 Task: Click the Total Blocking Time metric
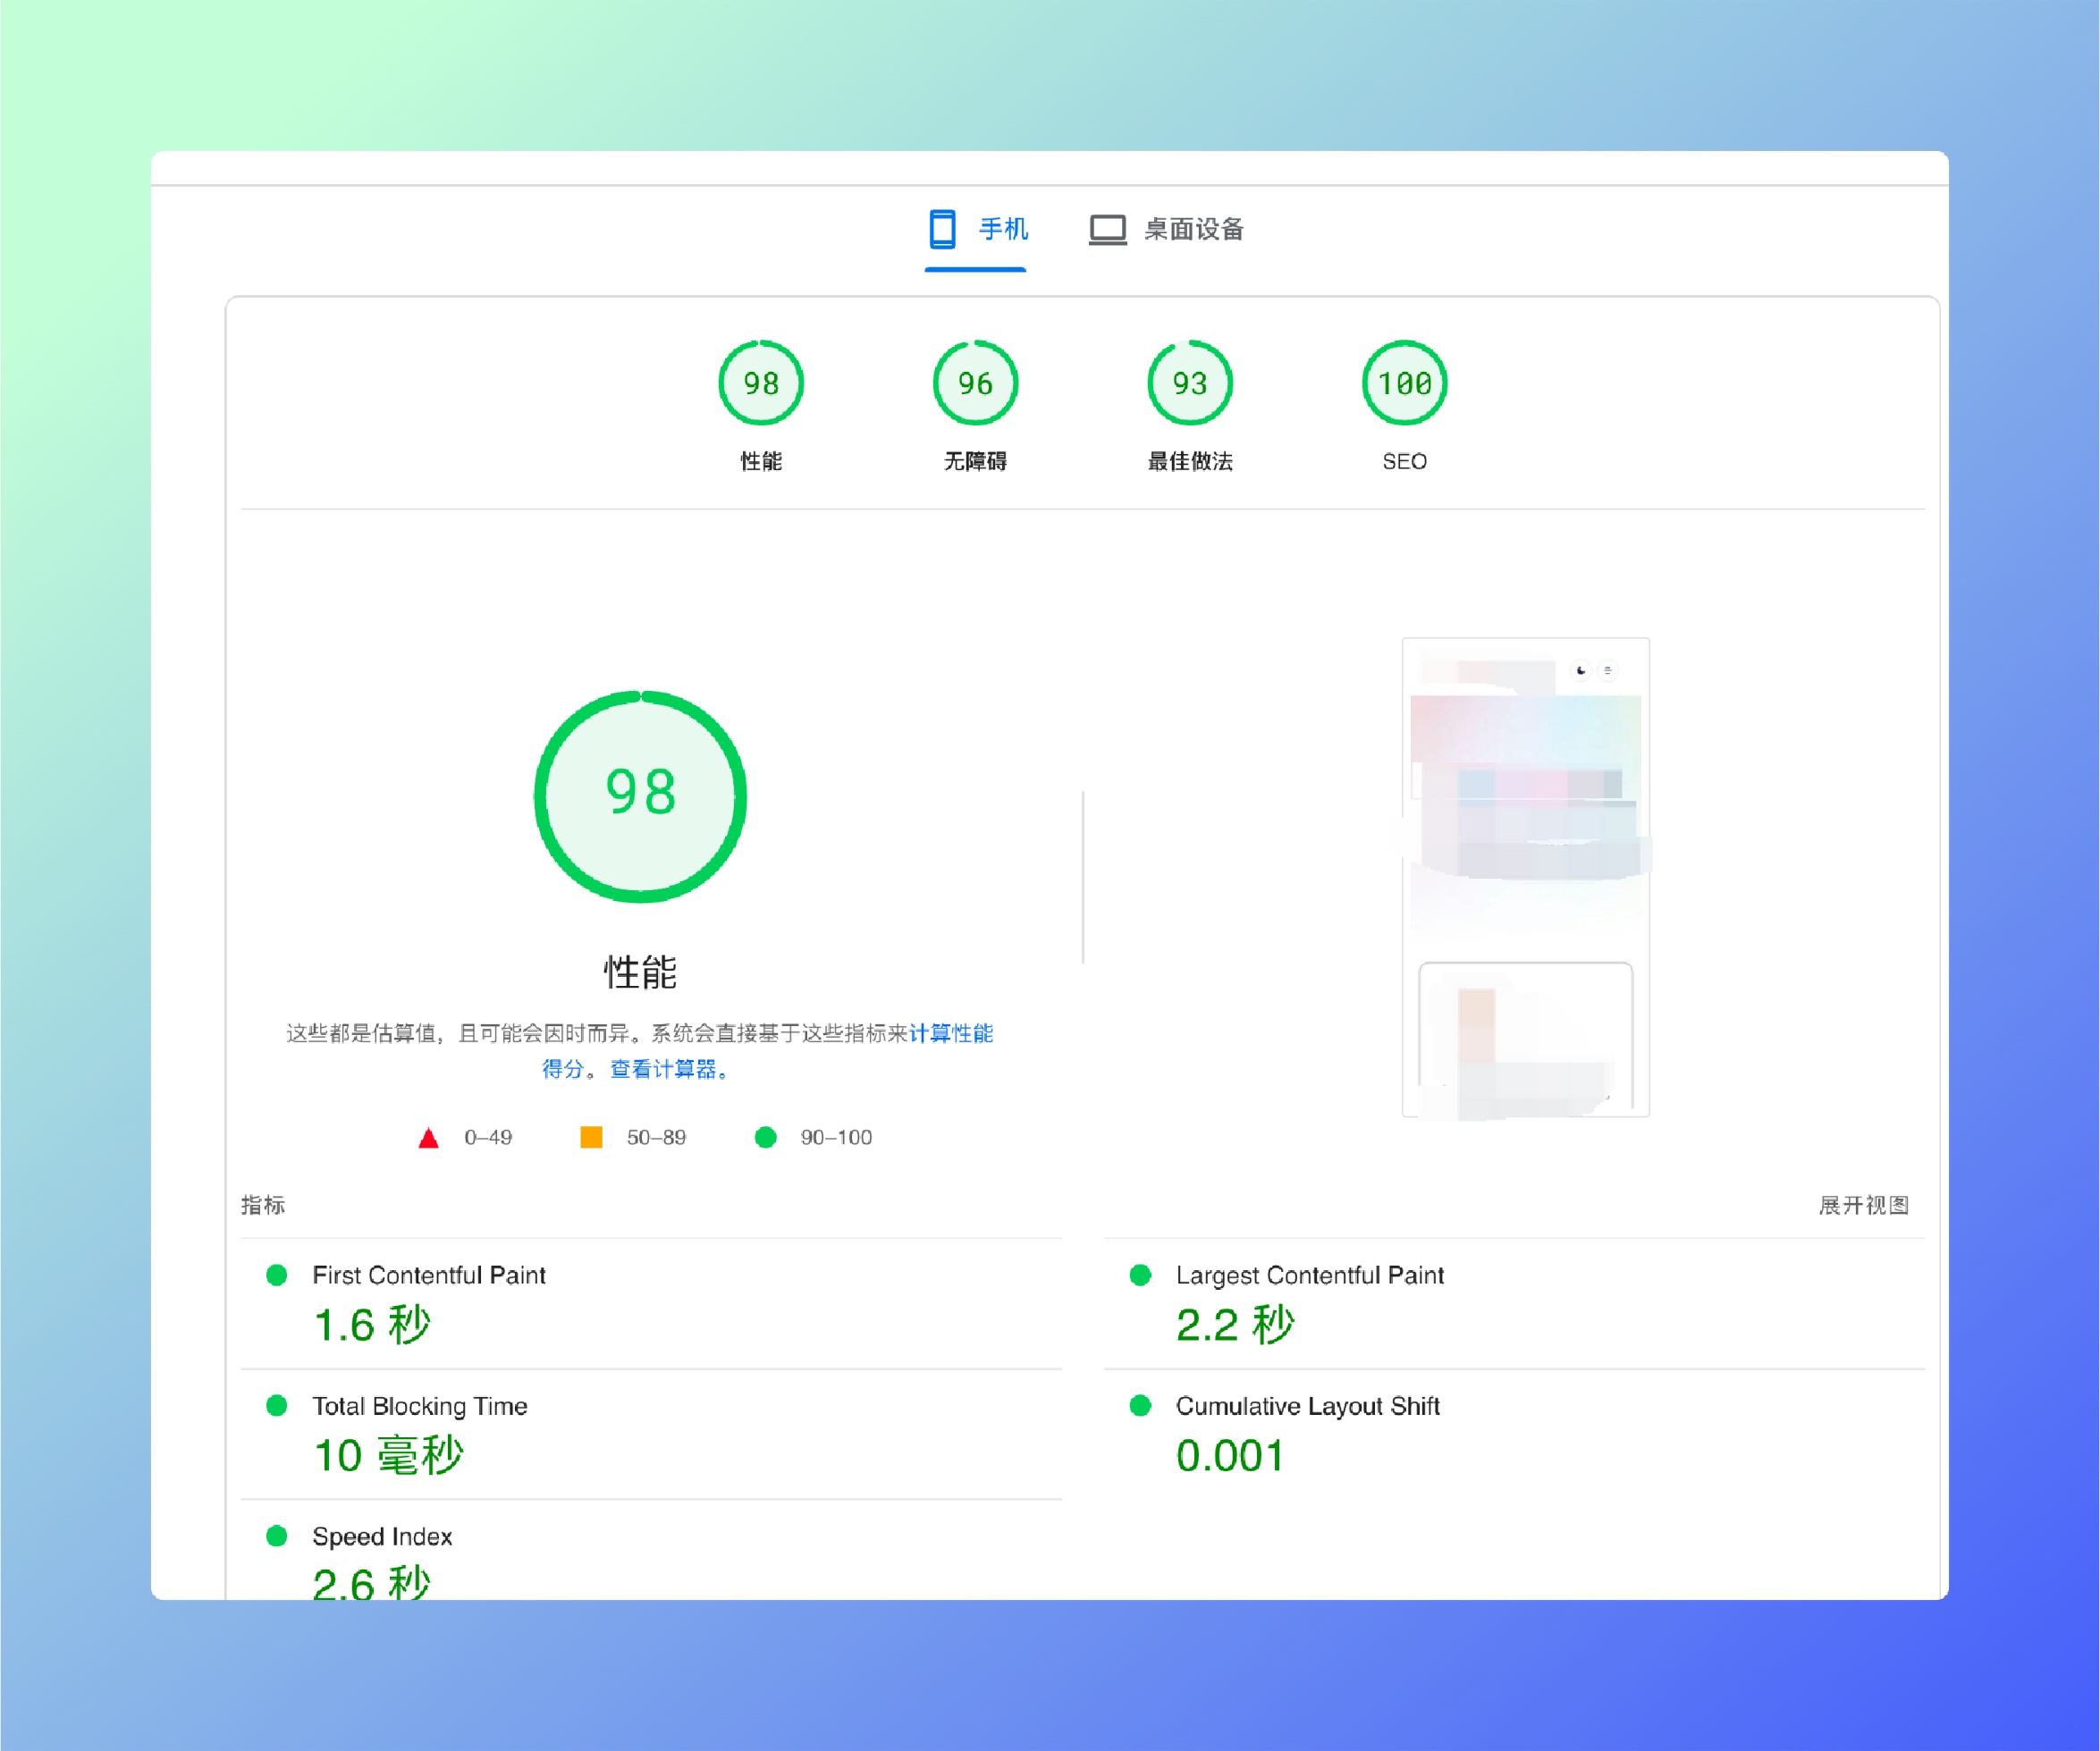point(419,1406)
